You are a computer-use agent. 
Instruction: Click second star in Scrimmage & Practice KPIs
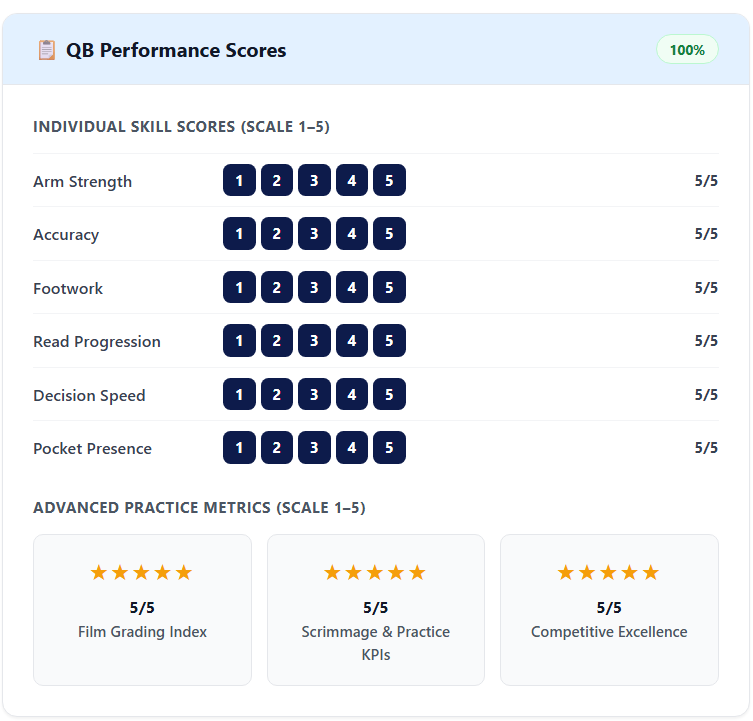click(x=353, y=573)
